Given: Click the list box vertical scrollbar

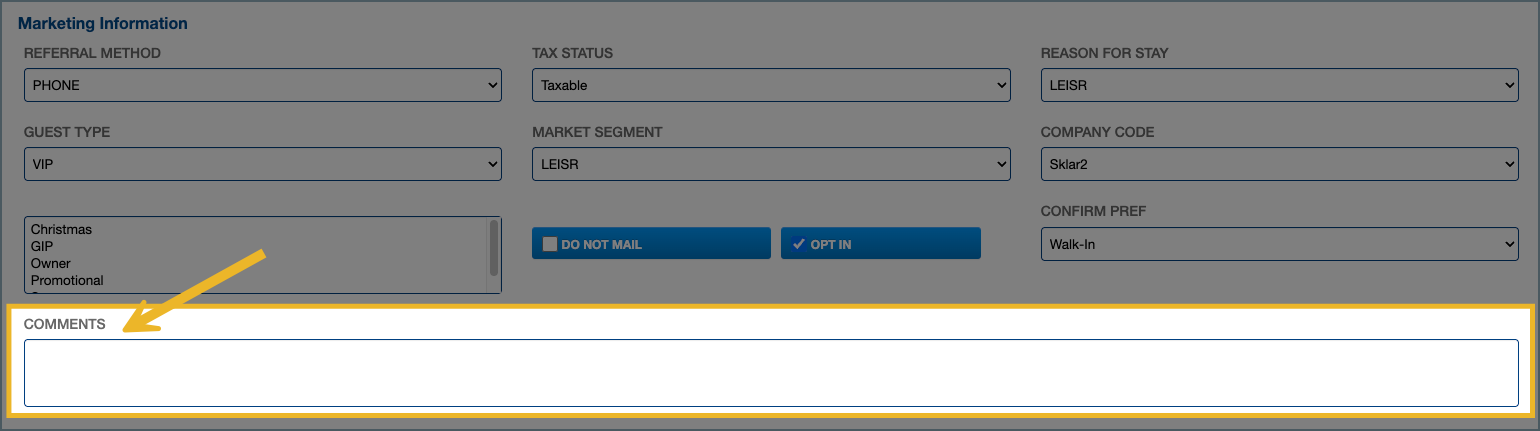Looking at the screenshot, I should 493,248.
